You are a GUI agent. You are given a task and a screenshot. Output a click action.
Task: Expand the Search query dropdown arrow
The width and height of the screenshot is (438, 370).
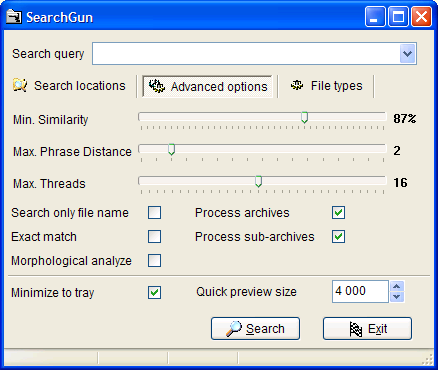[x=408, y=54]
